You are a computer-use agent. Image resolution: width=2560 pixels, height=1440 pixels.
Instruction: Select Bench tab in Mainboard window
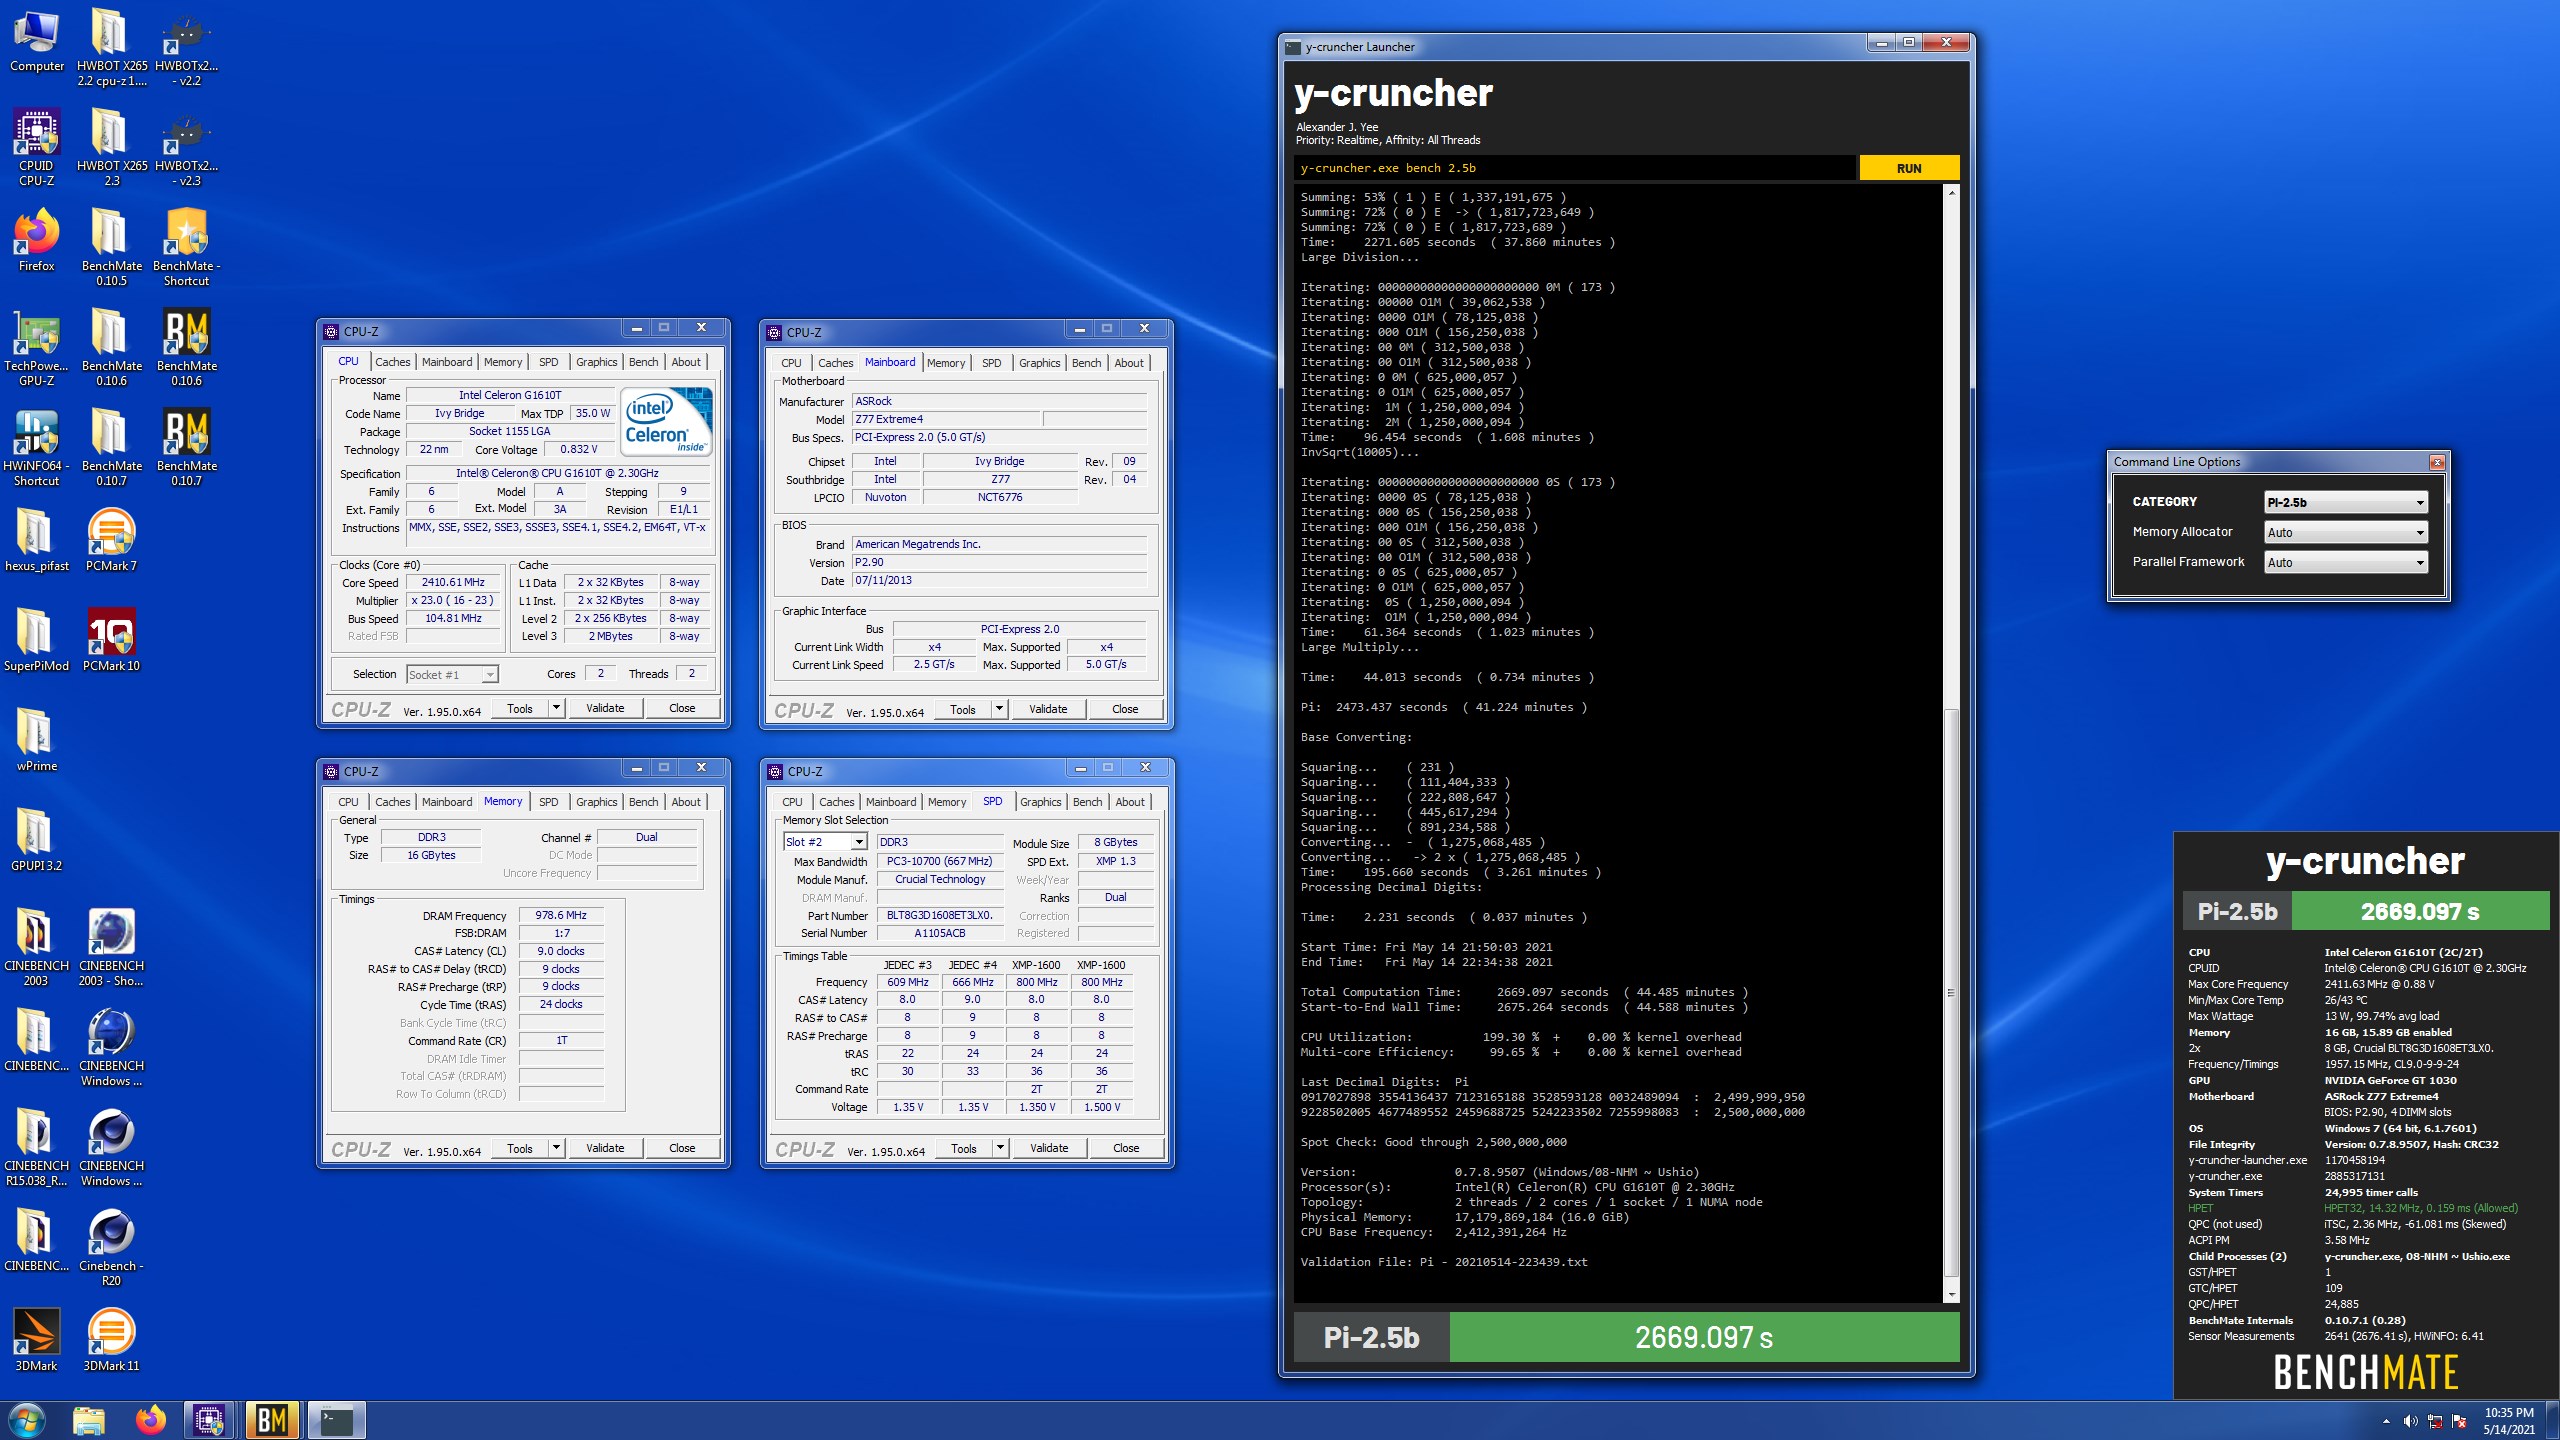click(1086, 363)
